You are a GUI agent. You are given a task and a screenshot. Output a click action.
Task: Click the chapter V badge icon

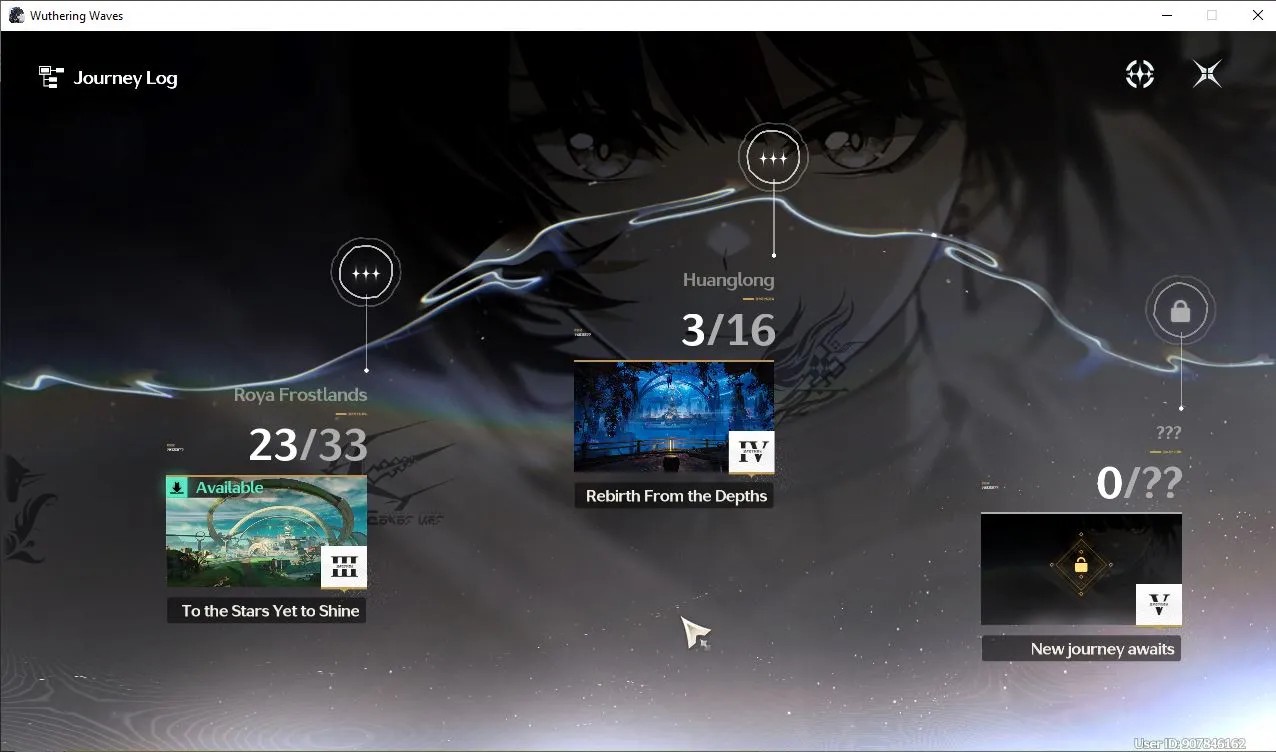coord(1159,605)
